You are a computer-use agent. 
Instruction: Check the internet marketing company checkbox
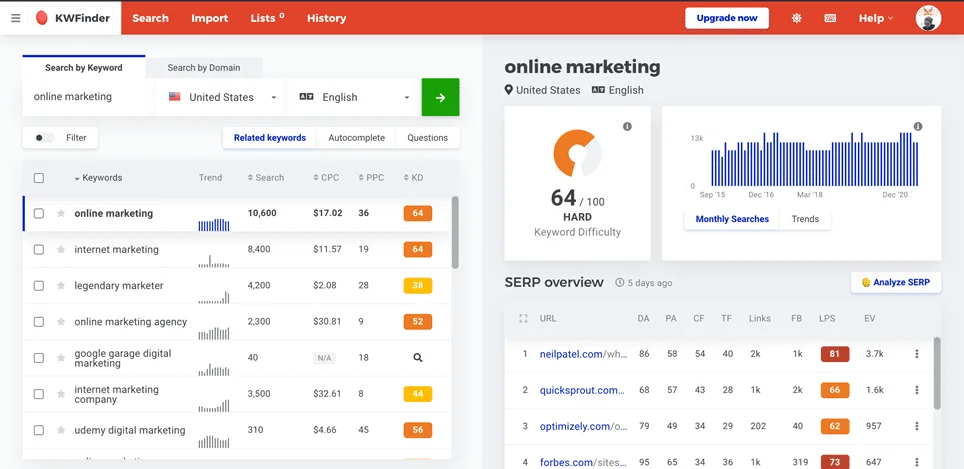(x=39, y=394)
